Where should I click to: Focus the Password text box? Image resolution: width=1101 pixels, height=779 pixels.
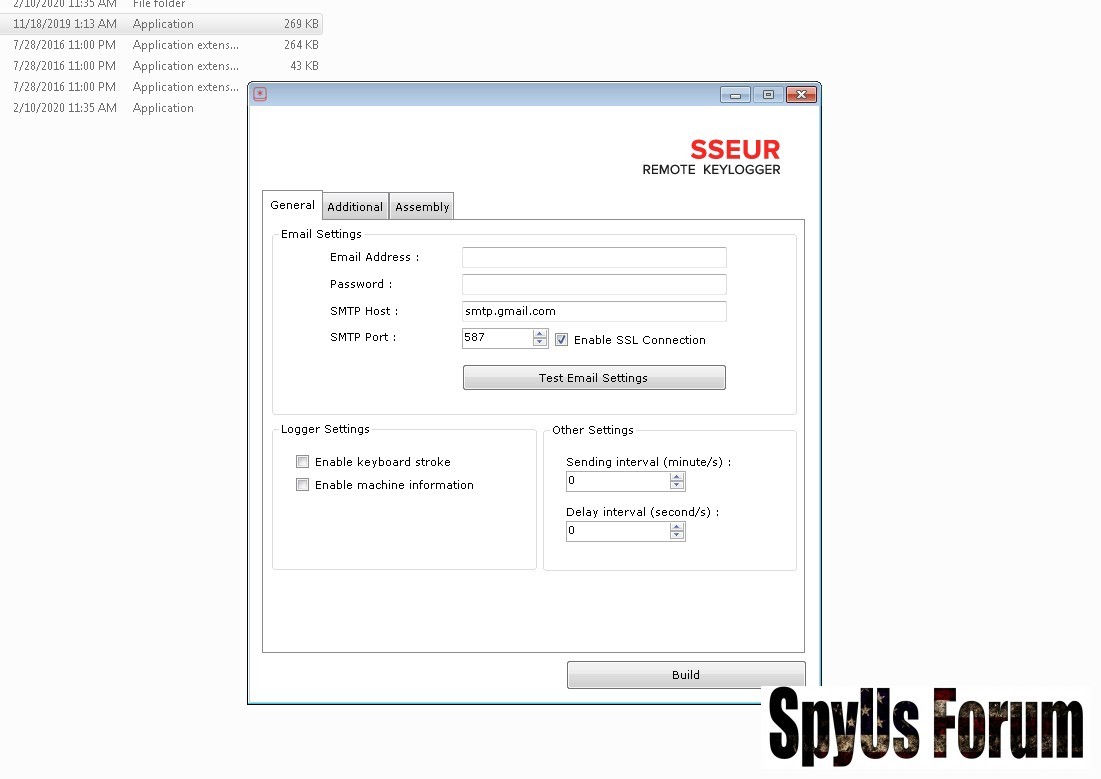(594, 285)
